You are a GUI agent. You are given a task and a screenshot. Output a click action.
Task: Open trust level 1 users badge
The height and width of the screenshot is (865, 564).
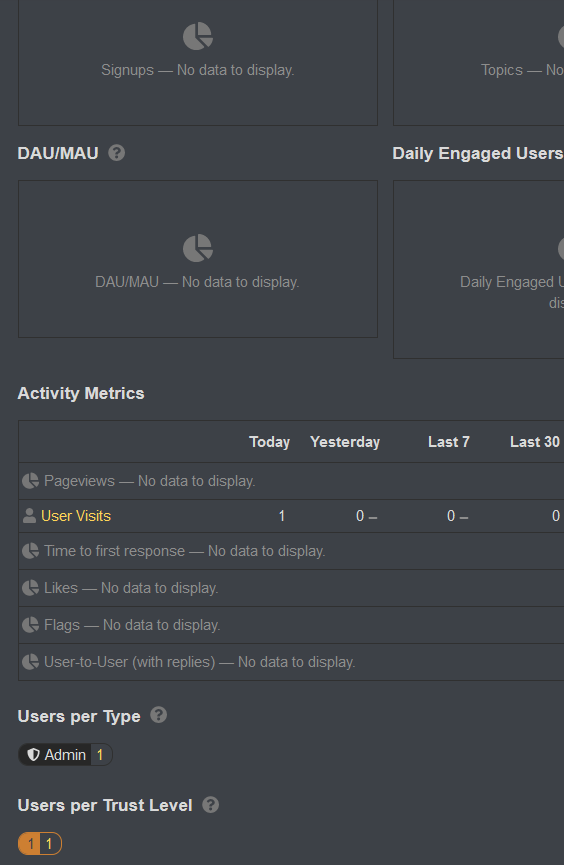pos(40,843)
